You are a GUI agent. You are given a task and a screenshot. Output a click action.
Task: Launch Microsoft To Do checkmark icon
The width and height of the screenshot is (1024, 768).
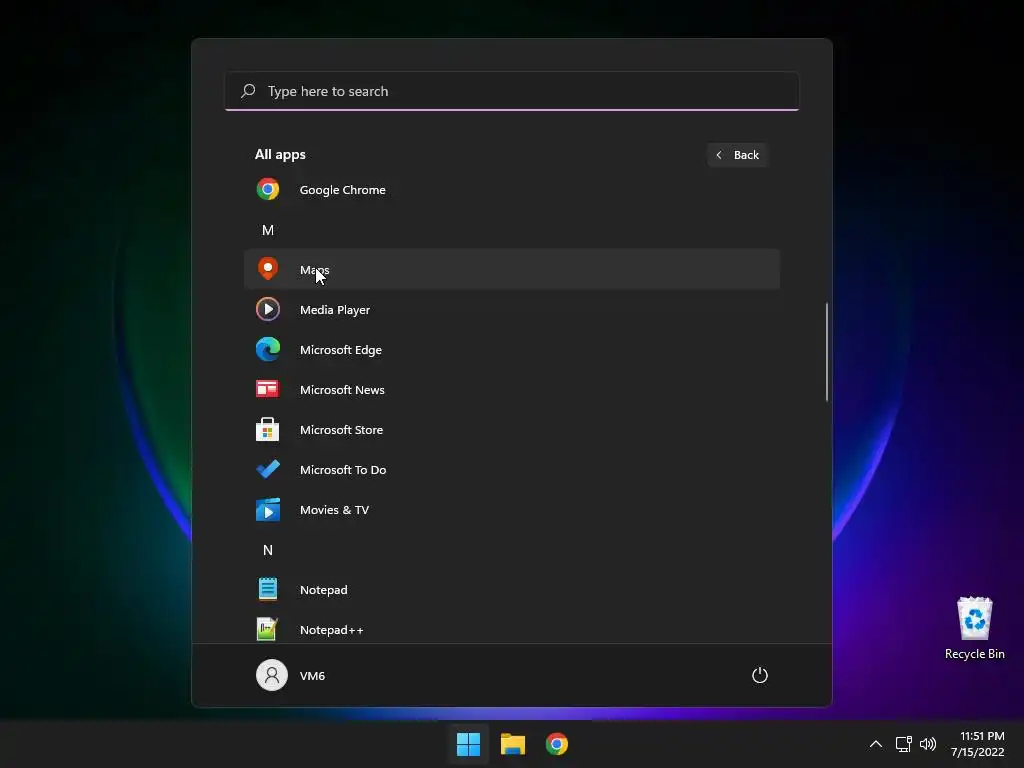(268, 469)
